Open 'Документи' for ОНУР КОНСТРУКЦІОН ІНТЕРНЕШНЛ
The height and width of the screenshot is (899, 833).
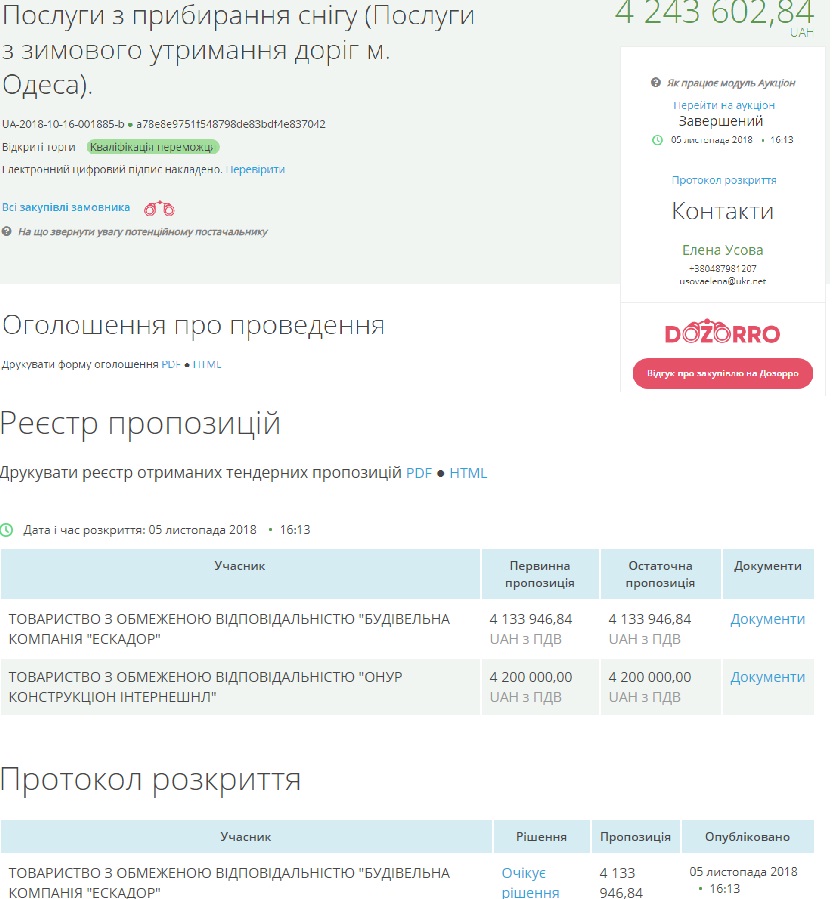click(x=767, y=677)
